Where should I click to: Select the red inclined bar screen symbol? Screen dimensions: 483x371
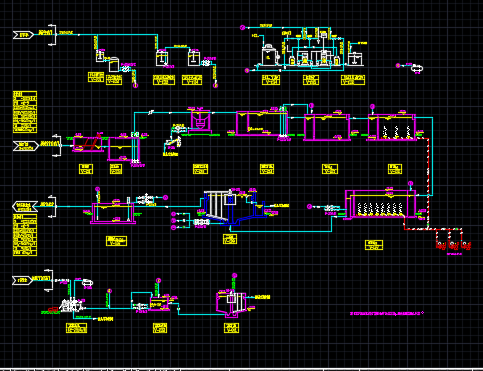pyautogui.click(x=91, y=142)
